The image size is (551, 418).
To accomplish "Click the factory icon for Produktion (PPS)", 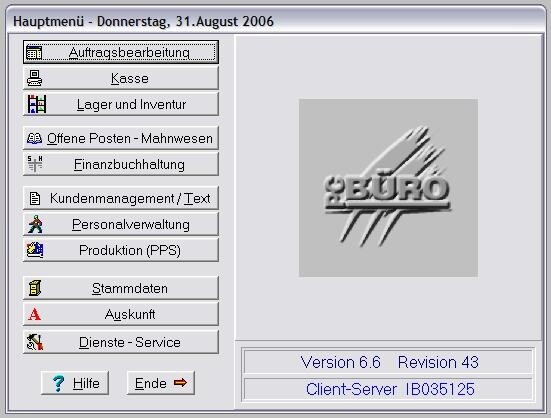I will [x=35, y=250].
